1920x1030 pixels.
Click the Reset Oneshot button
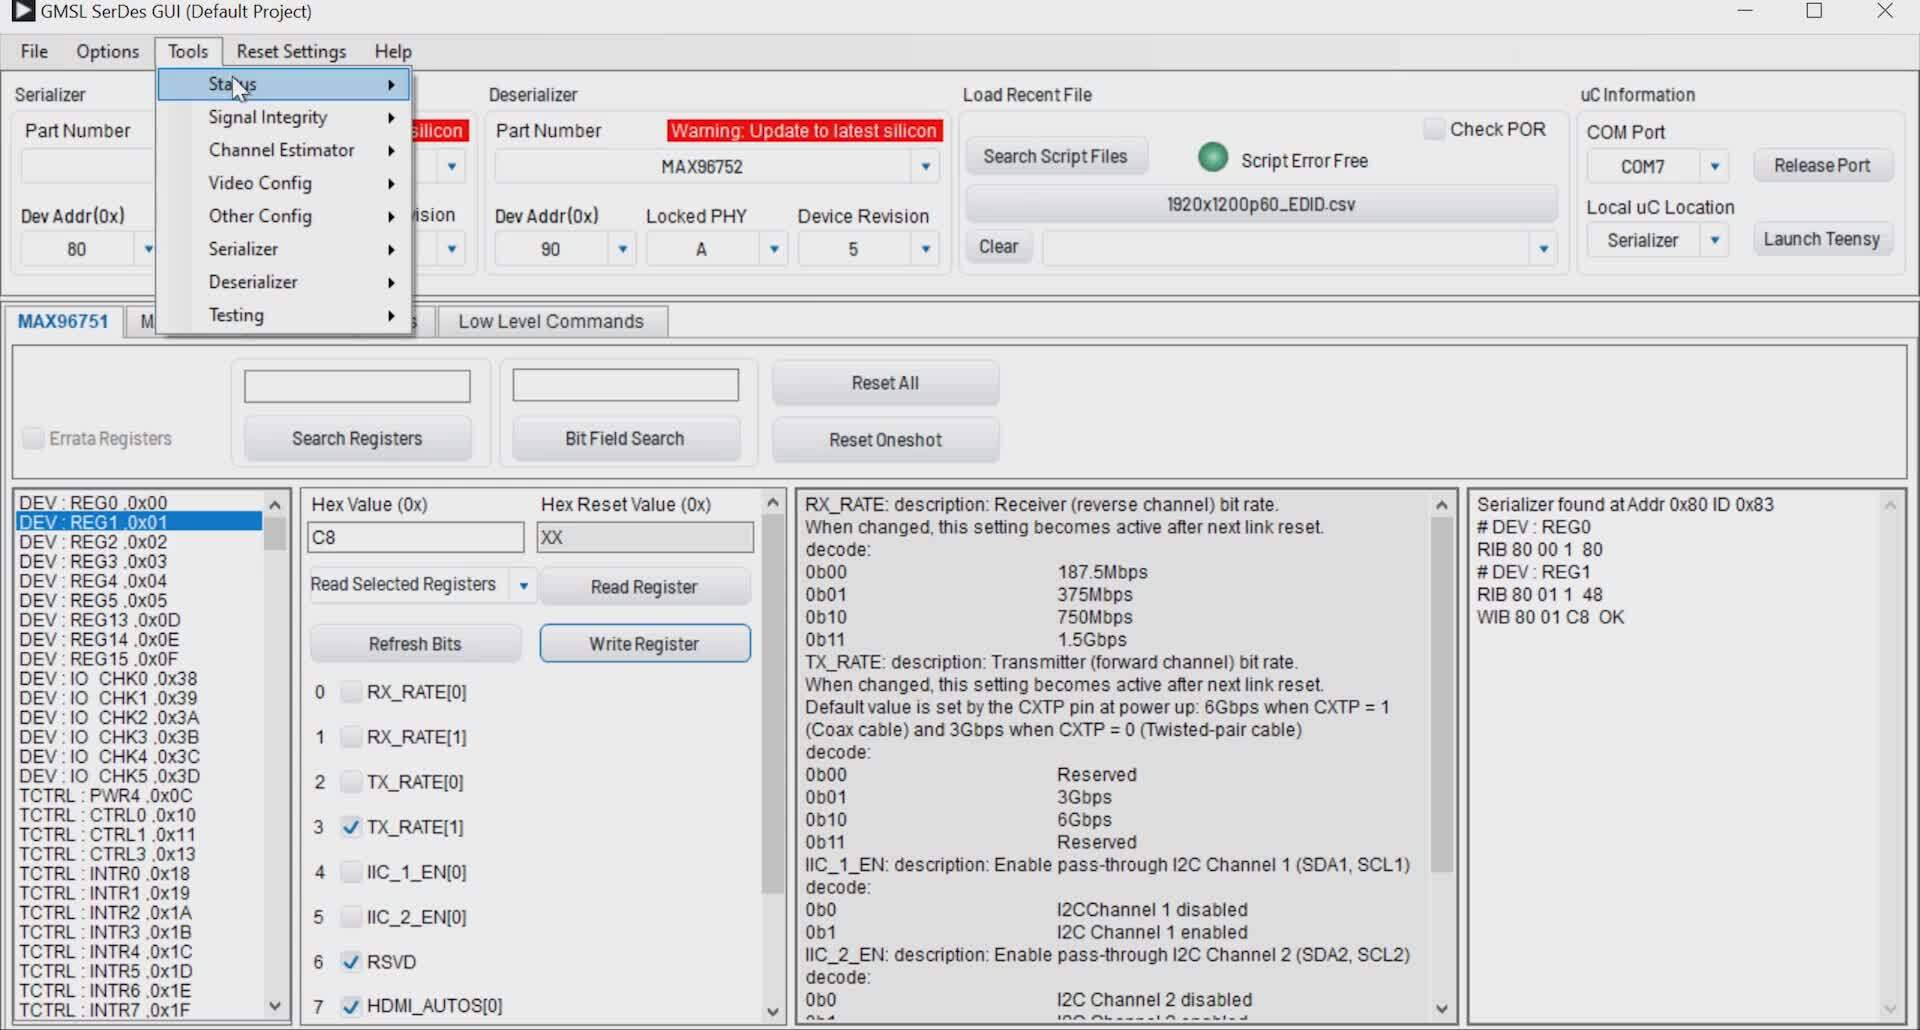(885, 440)
